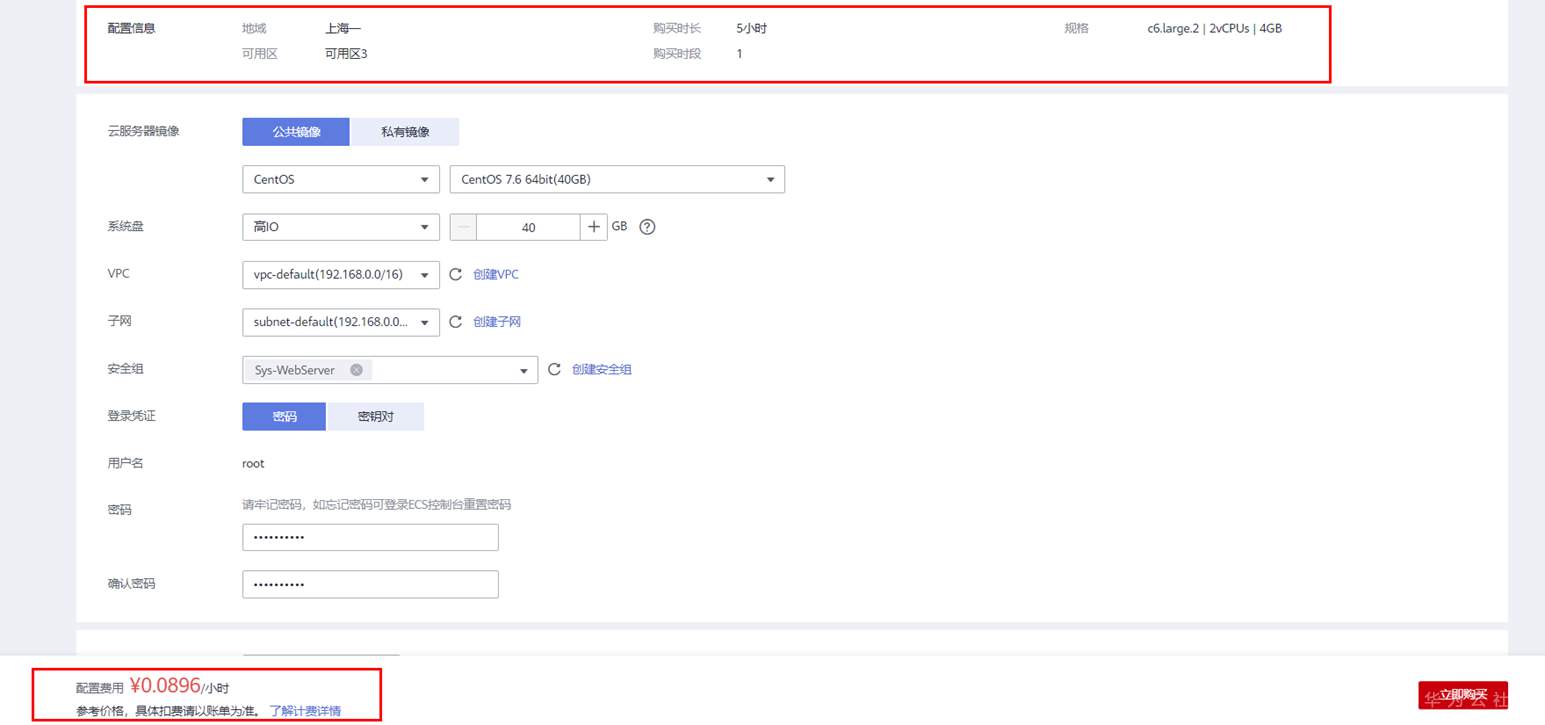Increase system disk size with plus
The width and height of the screenshot is (1545, 725).
point(594,227)
